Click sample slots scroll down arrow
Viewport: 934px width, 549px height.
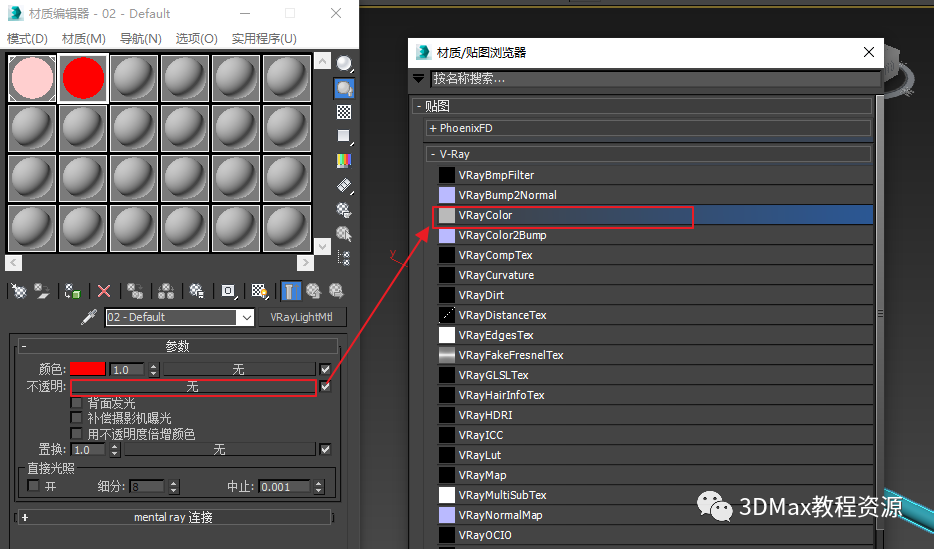[x=322, y=246]
